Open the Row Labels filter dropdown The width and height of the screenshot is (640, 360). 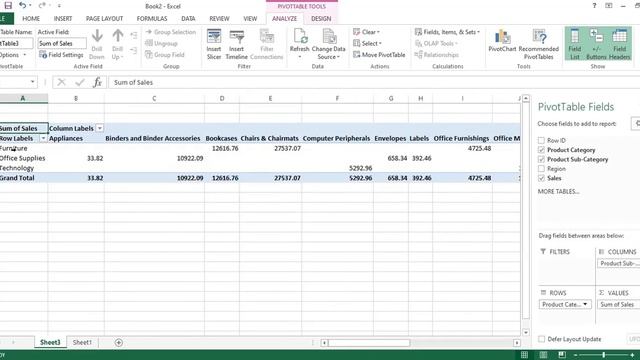tap(43, 138)
